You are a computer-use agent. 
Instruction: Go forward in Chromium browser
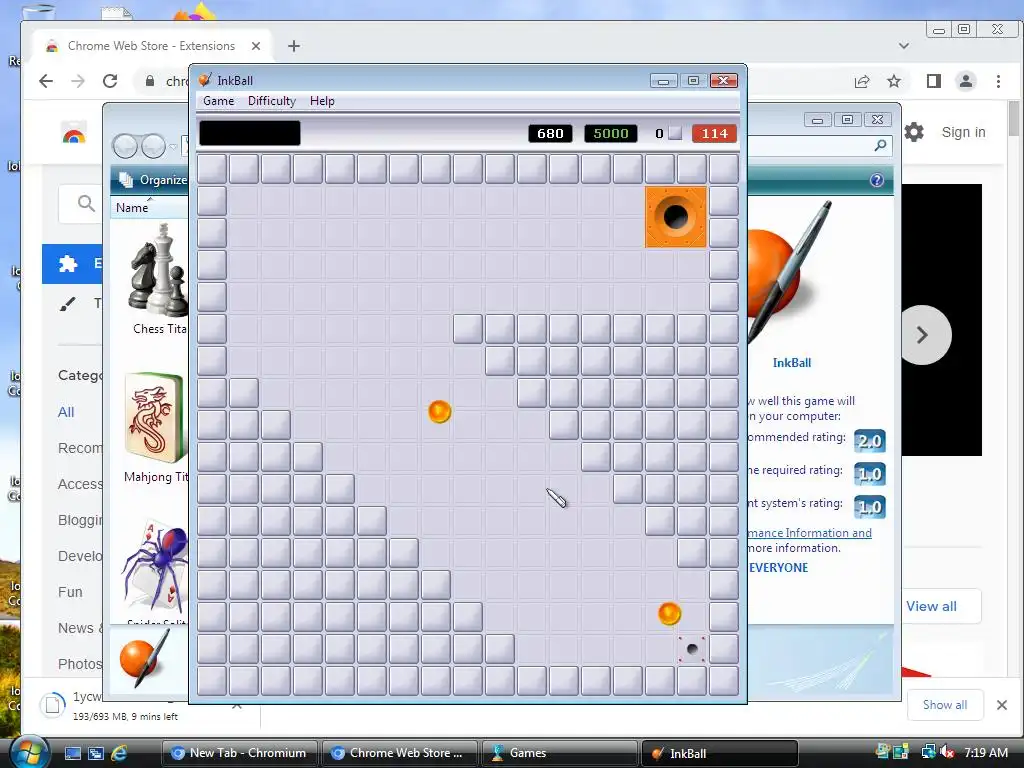click(x=78, y=81)
